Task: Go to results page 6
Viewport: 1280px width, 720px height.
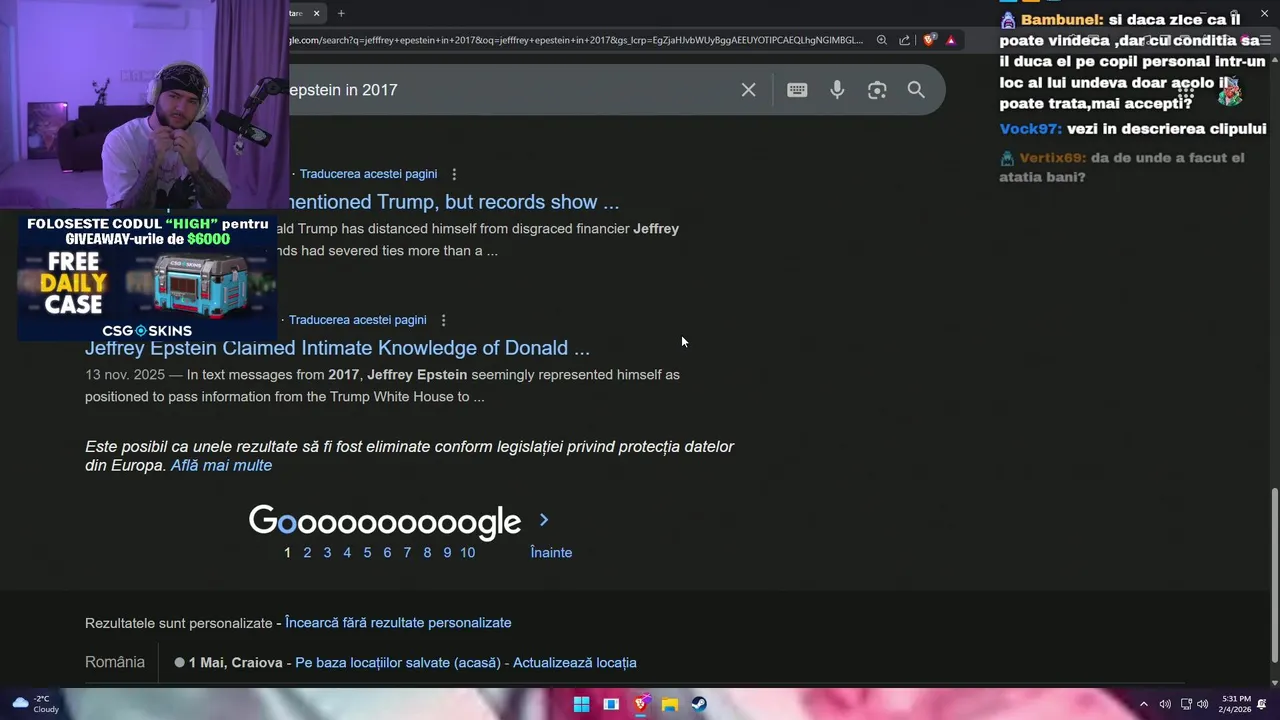Action: [387, 553]
